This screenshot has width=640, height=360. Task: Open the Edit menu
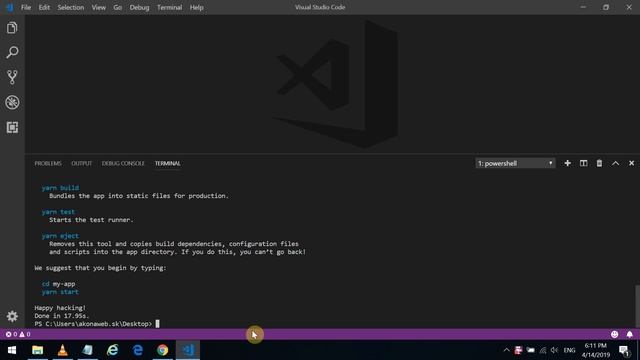[x=44, y=7]
